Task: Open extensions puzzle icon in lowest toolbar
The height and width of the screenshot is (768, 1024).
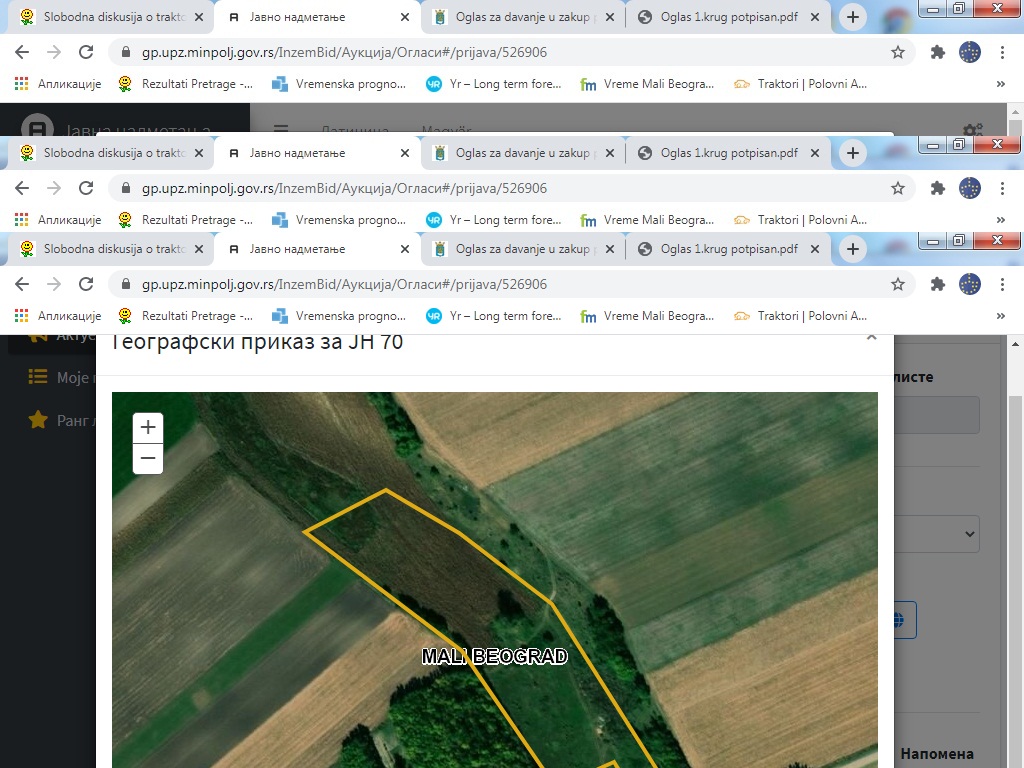Action: pyautogui.click(x=938, y=284)
